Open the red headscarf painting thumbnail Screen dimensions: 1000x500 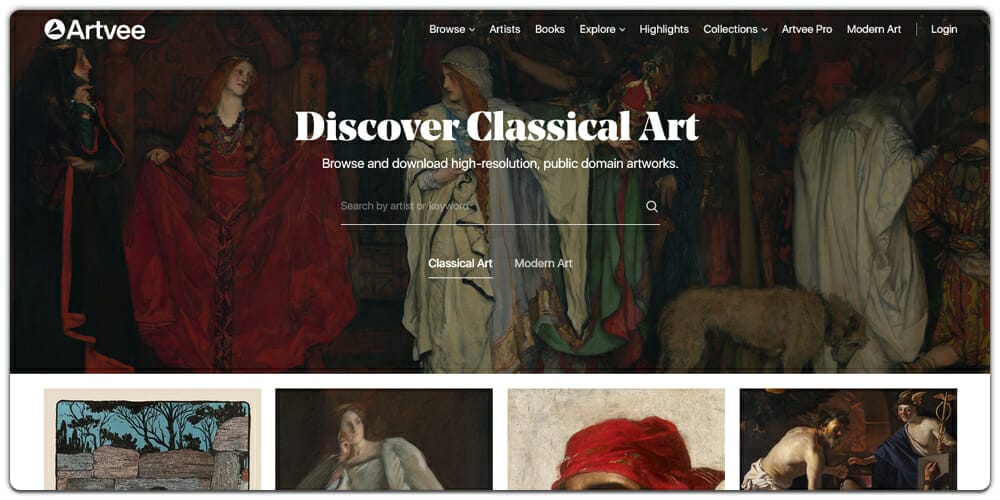pos(616,439)
